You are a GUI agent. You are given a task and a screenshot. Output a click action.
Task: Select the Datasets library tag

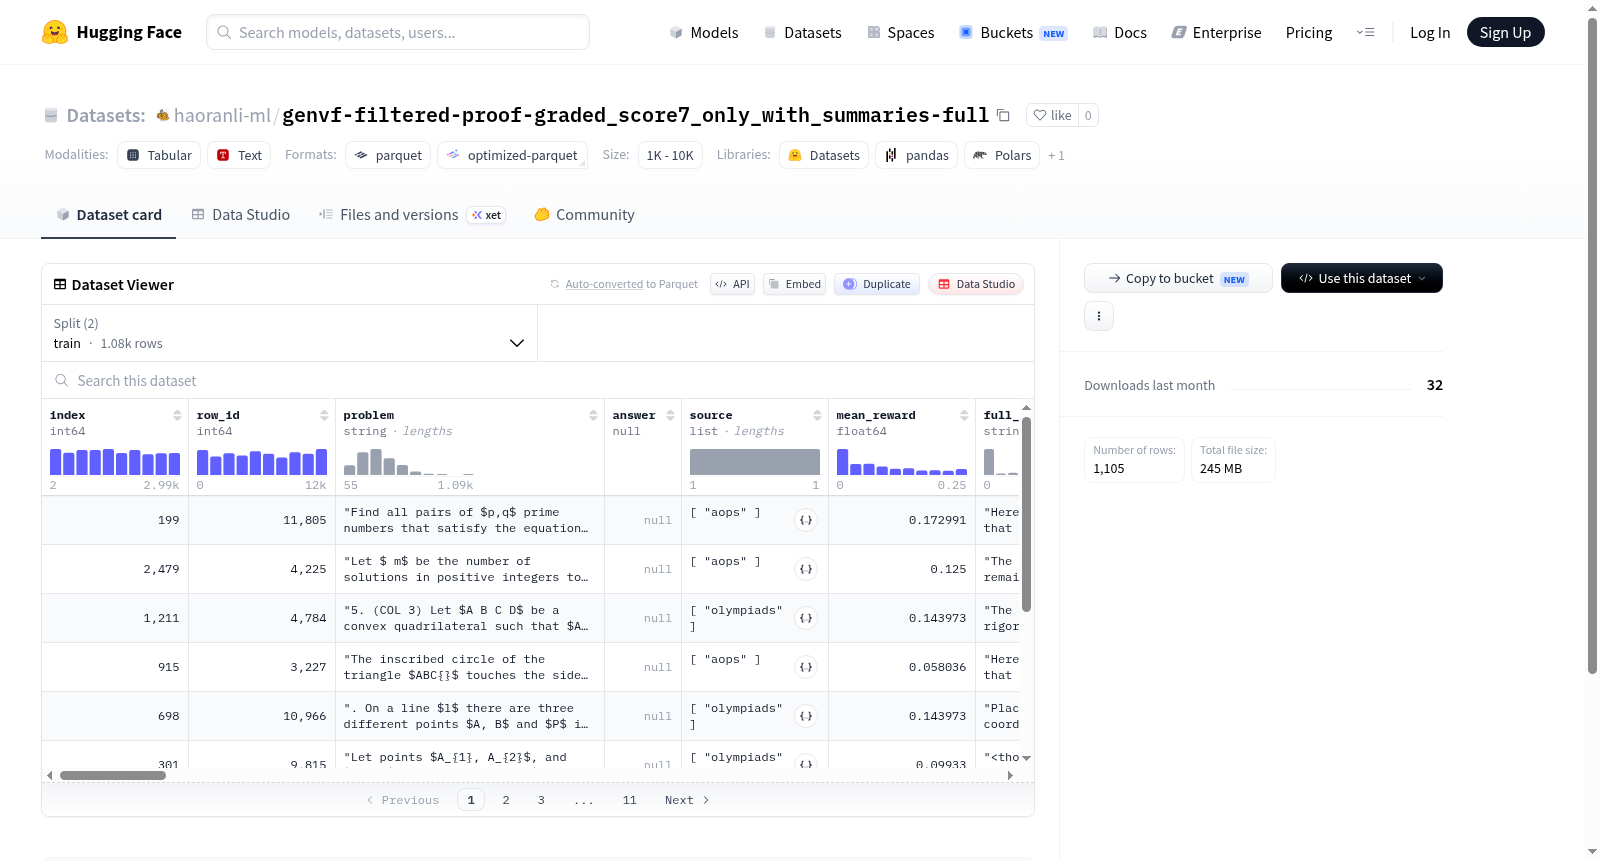(x=824, y=155)
